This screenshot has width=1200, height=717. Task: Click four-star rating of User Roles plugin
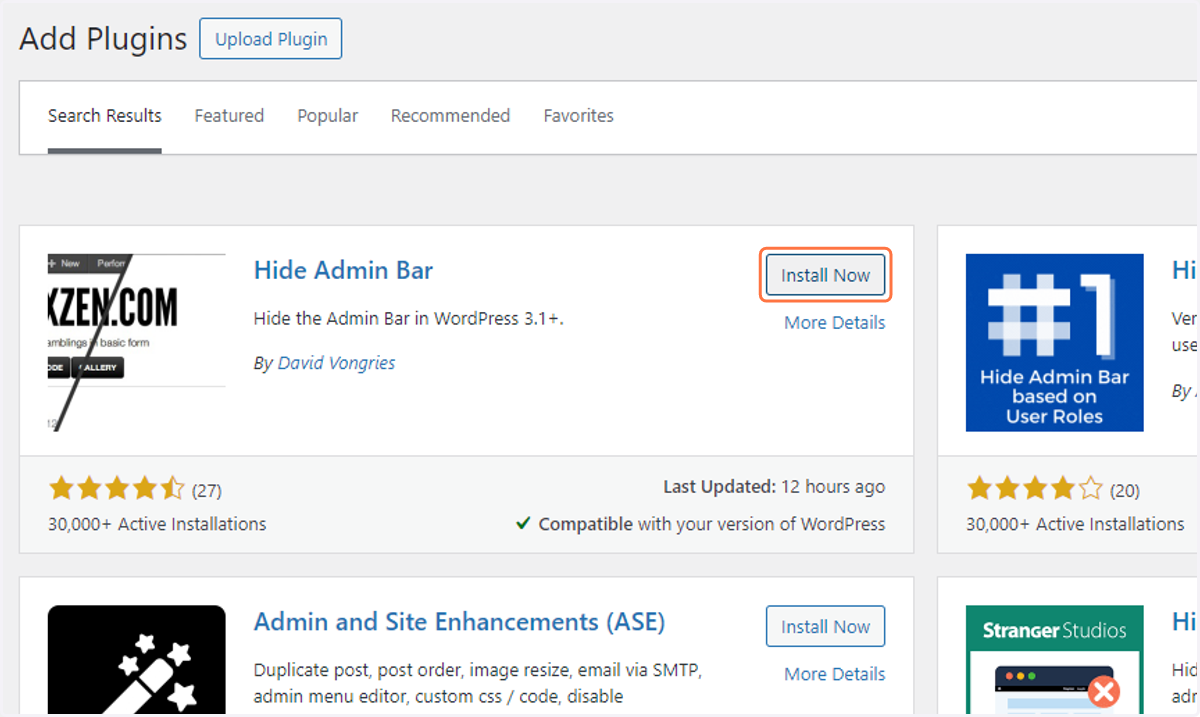pos(1034,489)
